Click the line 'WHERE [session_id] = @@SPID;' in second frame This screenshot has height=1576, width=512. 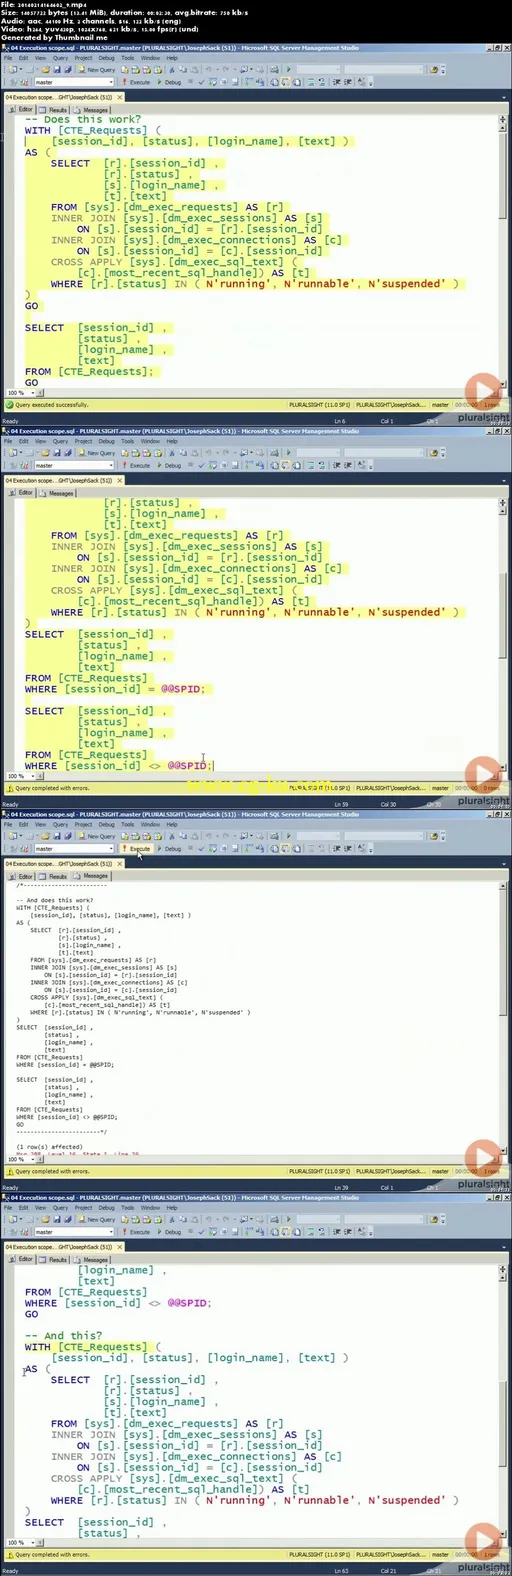[115, 689]
